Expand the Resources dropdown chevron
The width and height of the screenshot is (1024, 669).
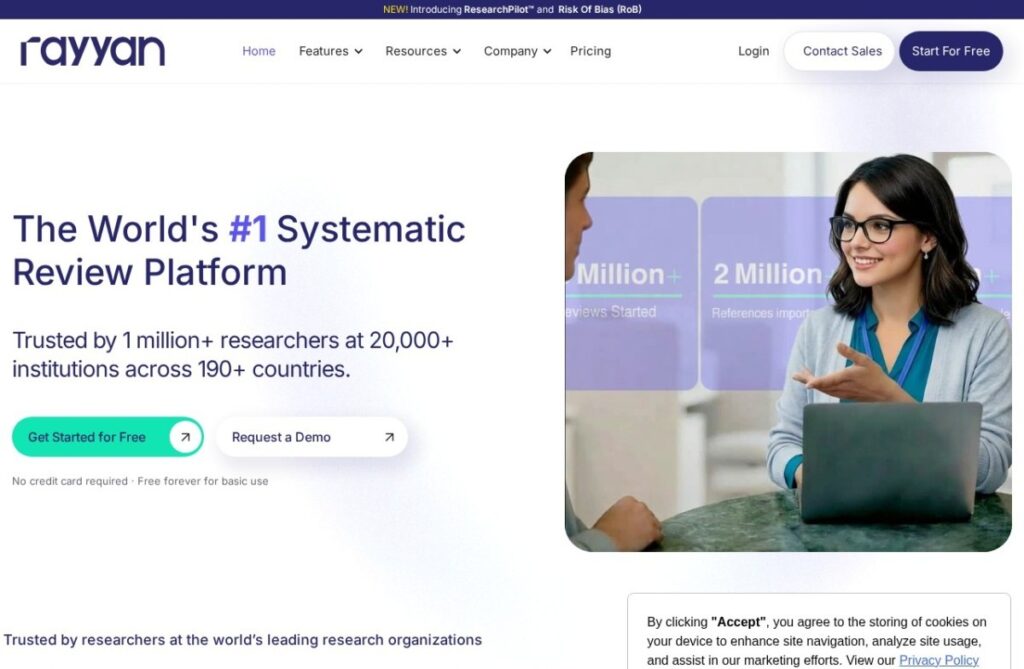coord(457,52)
